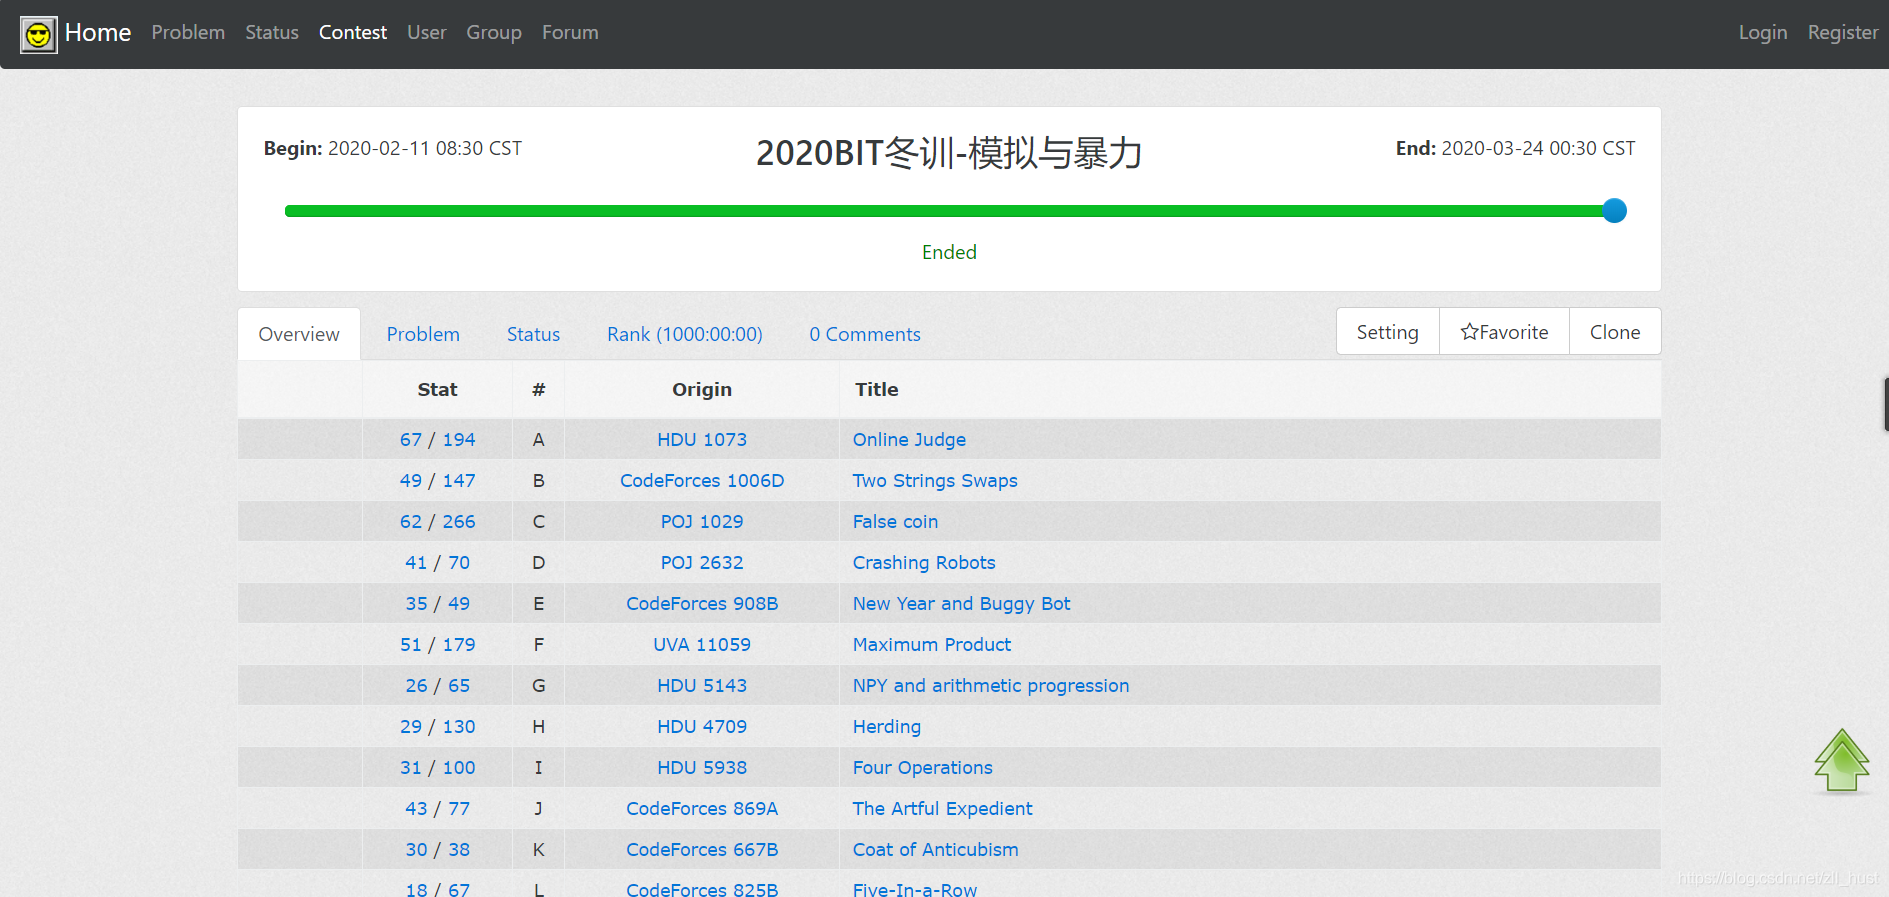
Task: Click stat 67 in row A
Action: [x=411, y=439]
